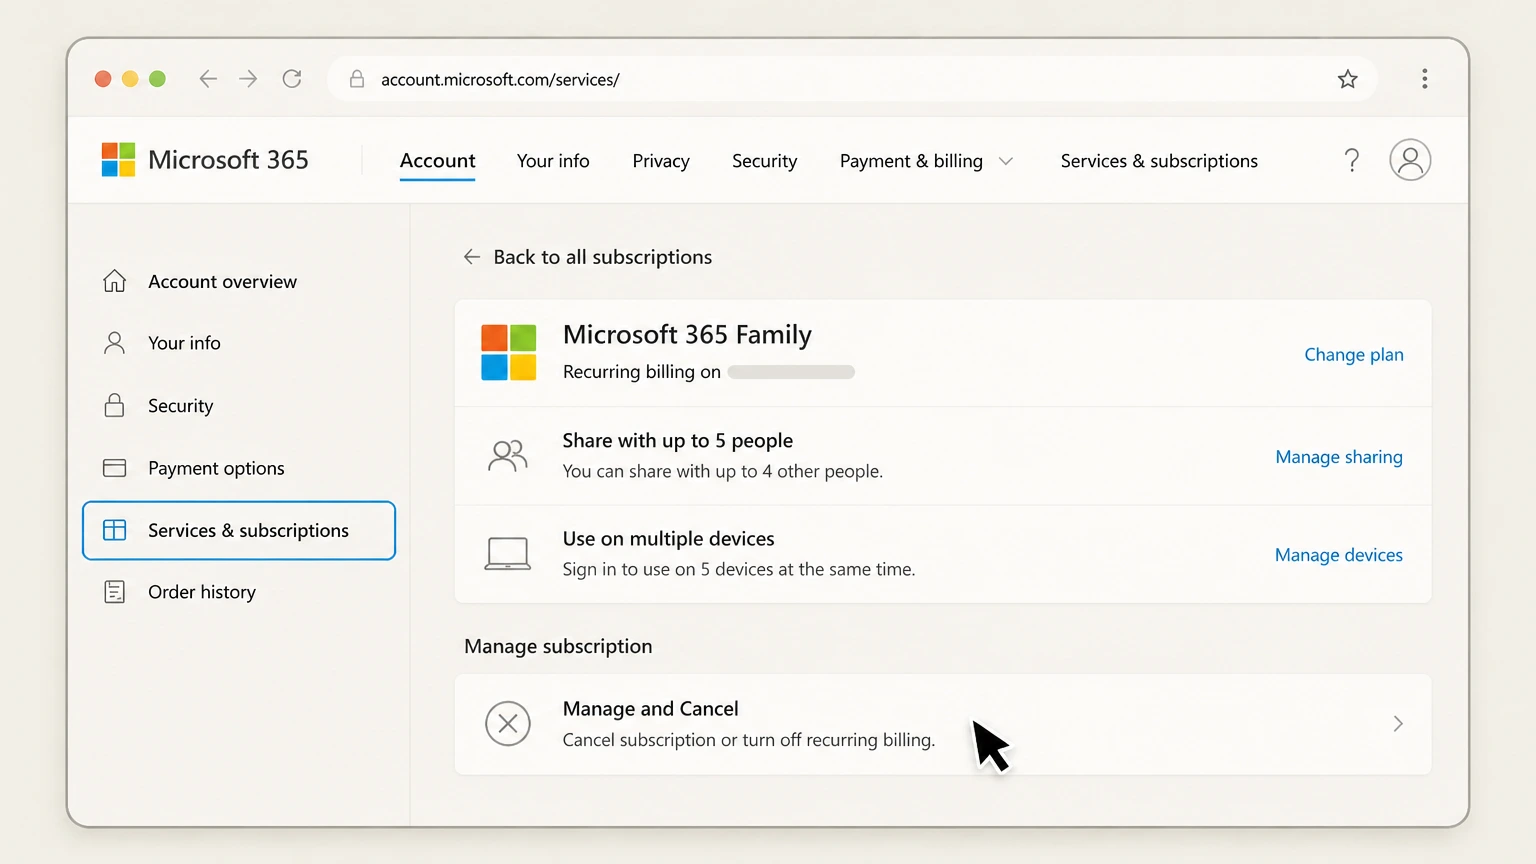The width and height of the screenshot is (1536, 864).
Task: Select 'Security' label in the sidebar
Action: pos(181,406)
